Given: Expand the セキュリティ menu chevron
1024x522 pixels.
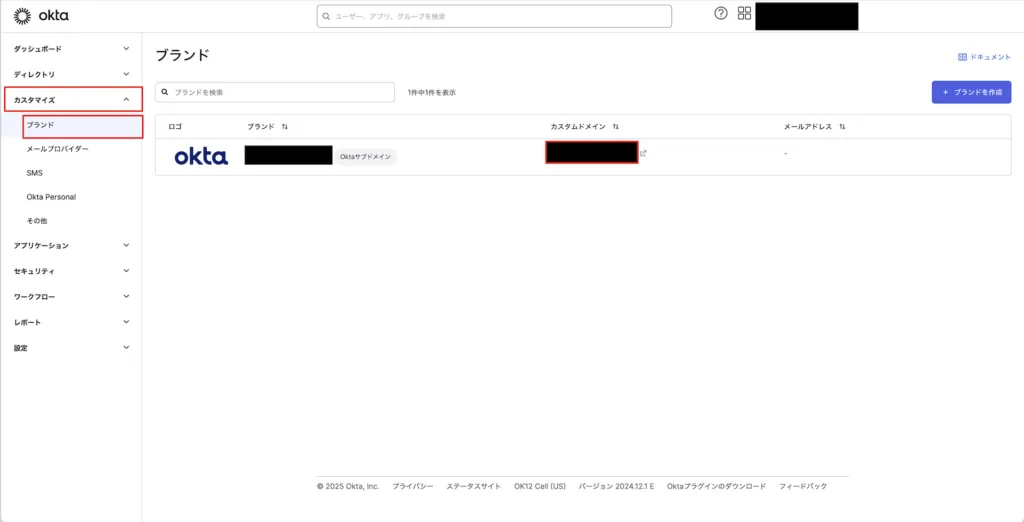Looking at the screenshot, I should 127,270.
